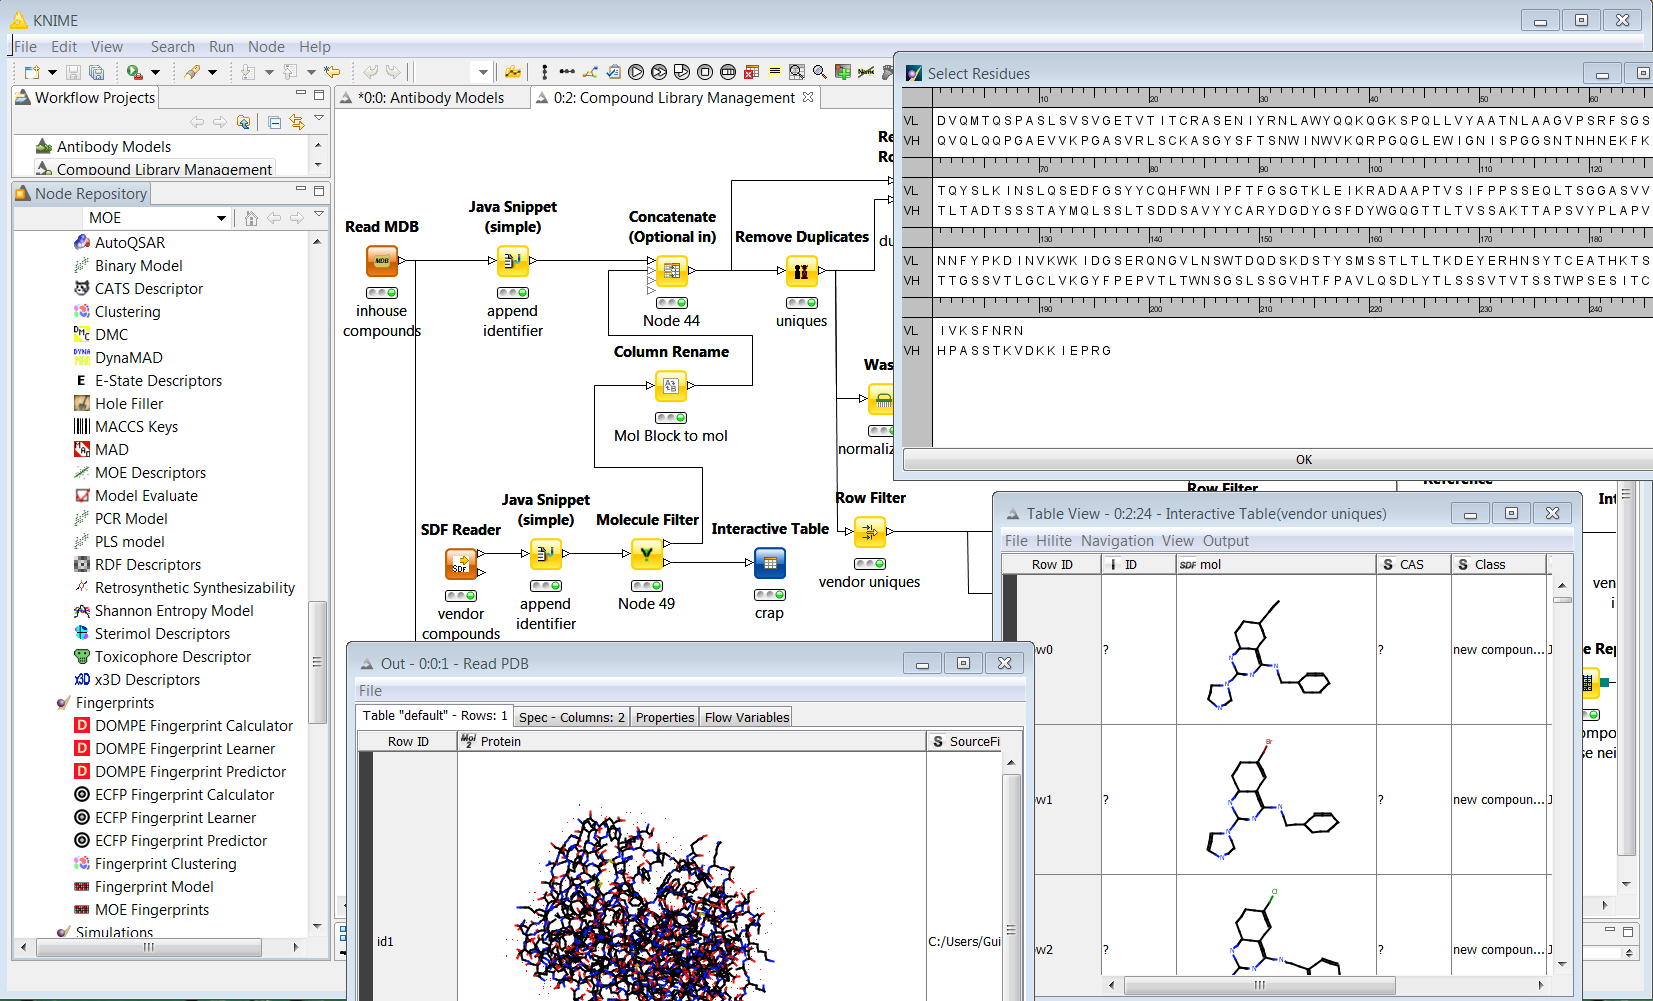The height and width of the screenshot is (1001, 1653).
Task: Open view menu arrow of Workflow Projects panel
Action: [319, 120]
